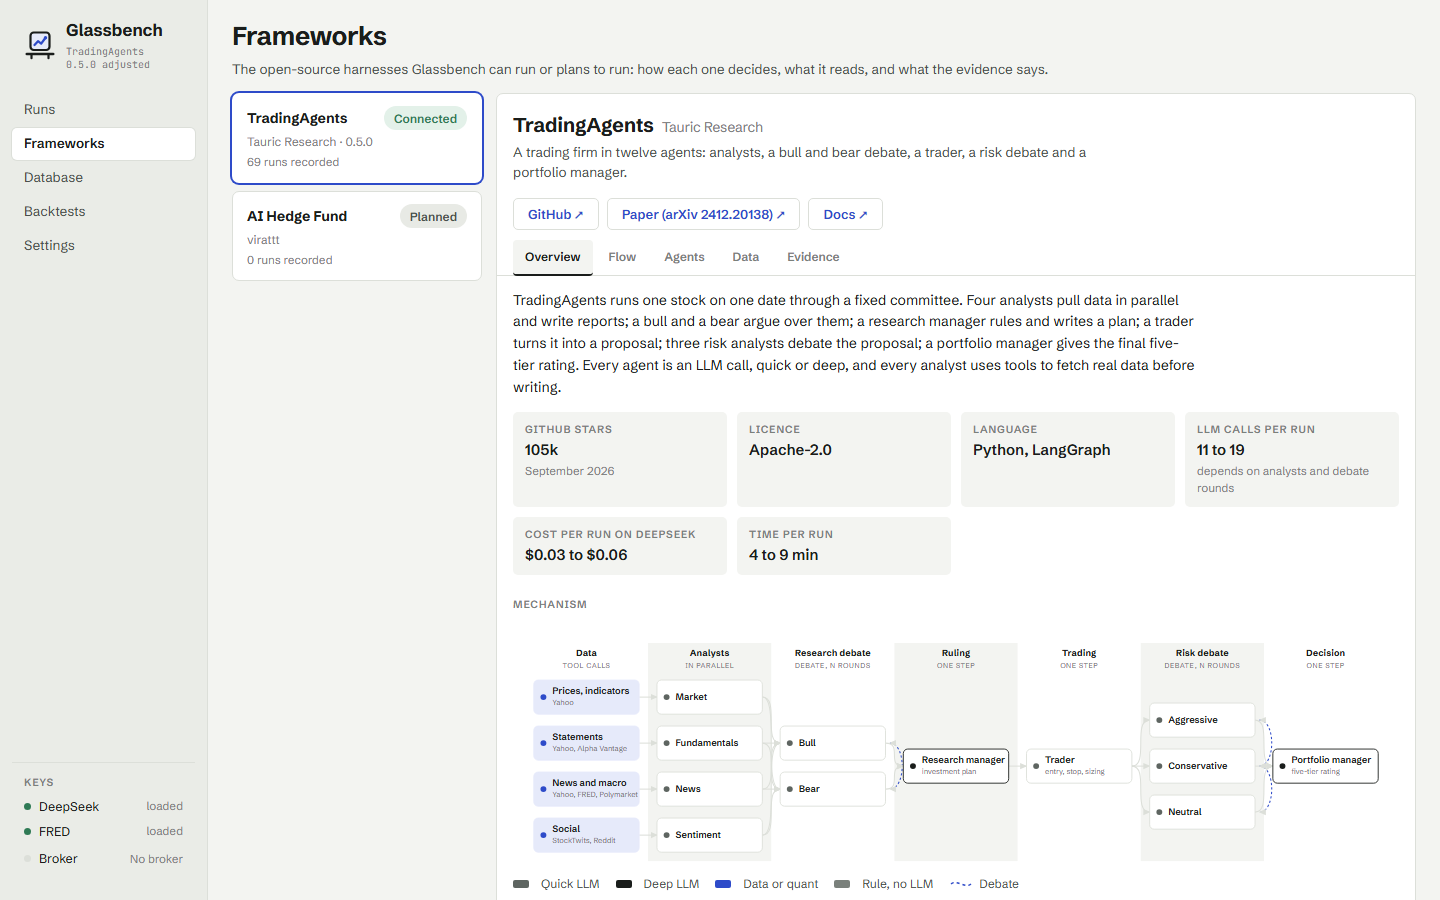Screen dimensions: 1440x900
Task: Go to Backtests
Action: 103,211
